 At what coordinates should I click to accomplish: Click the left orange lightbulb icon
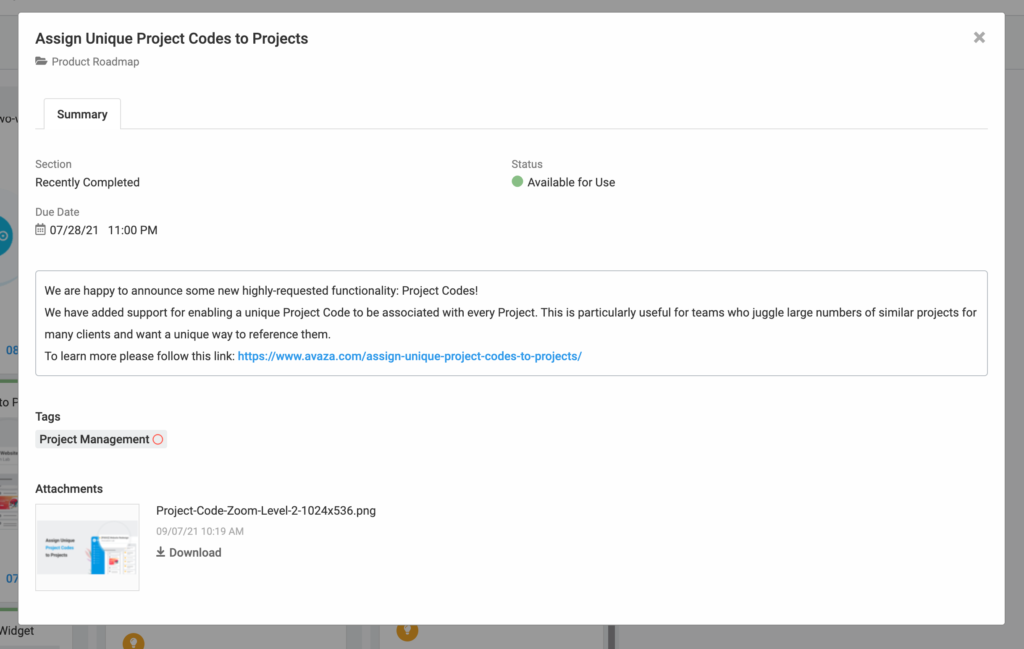point(133,639)
